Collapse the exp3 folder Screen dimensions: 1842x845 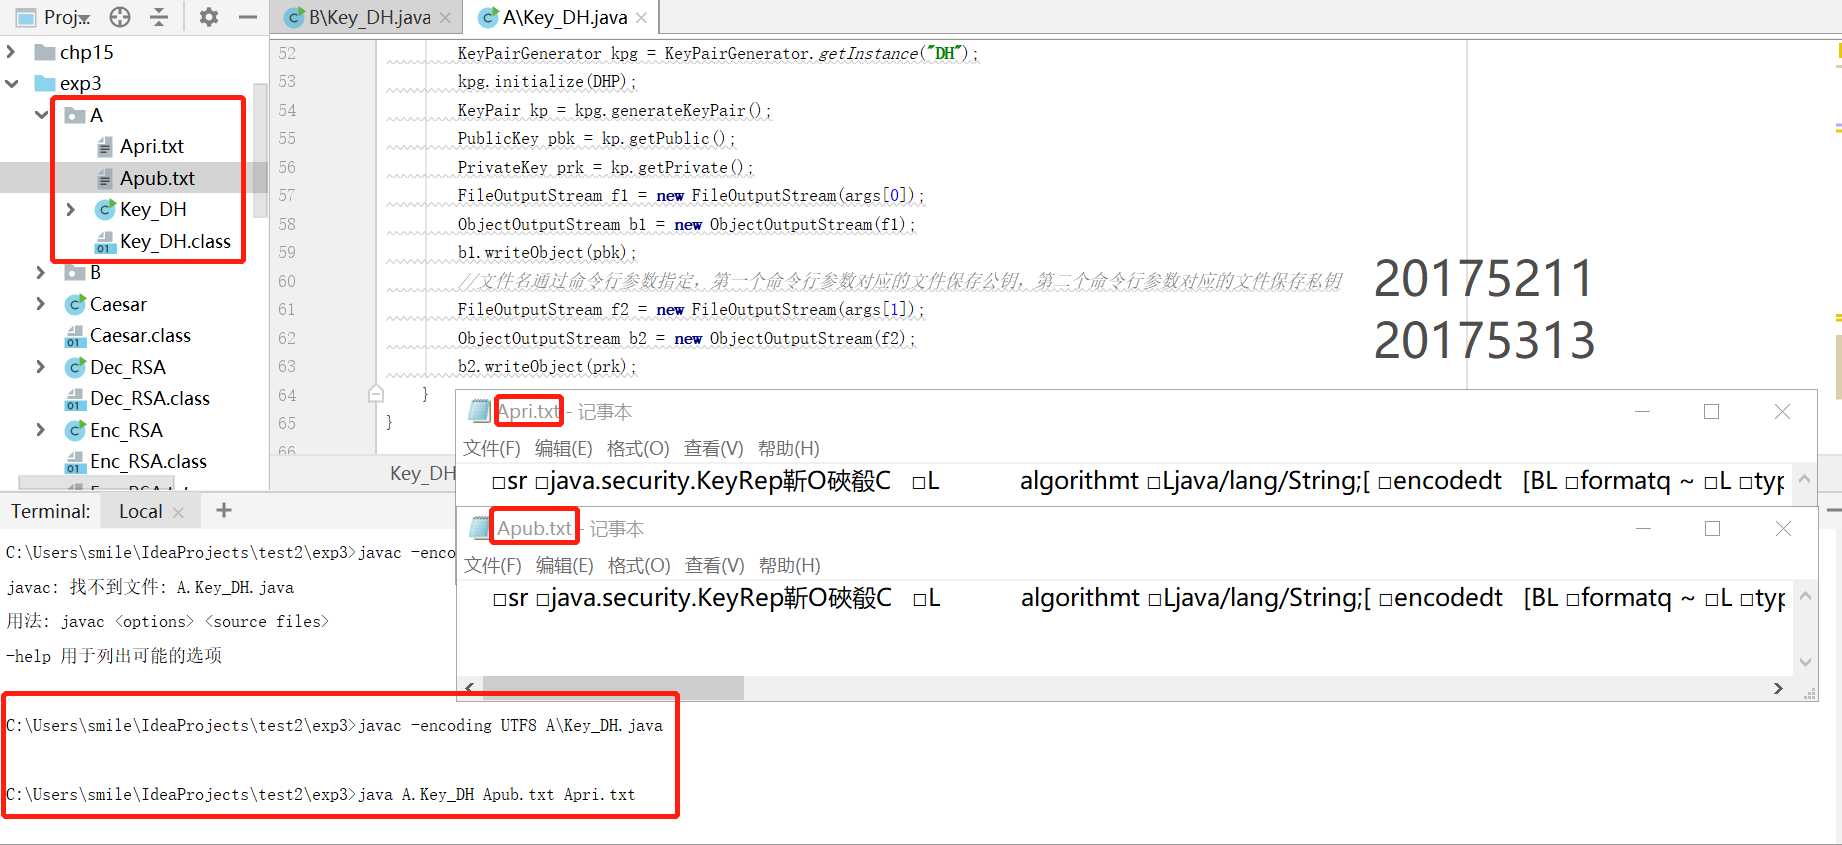tap(11, 83)
